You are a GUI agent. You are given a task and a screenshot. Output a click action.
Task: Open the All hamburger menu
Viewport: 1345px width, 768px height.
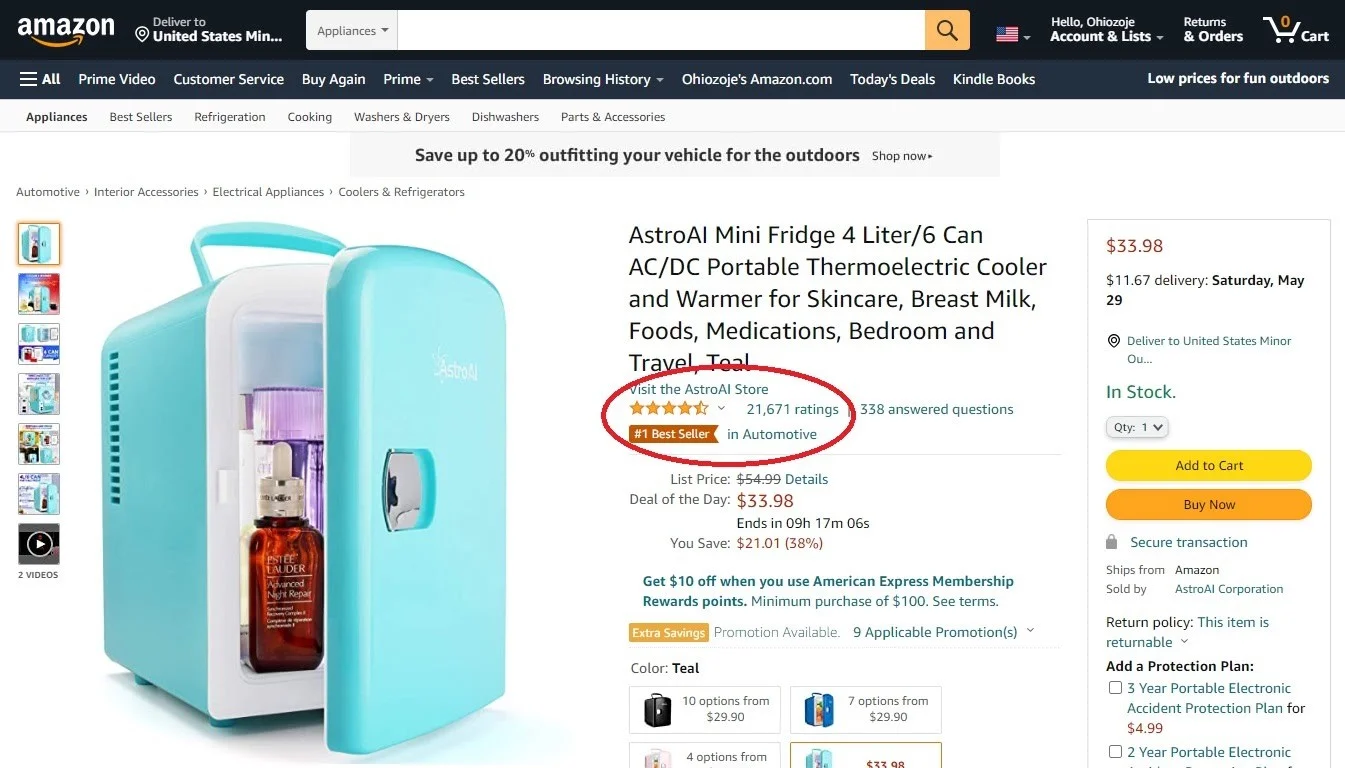[x=40, y=79]
